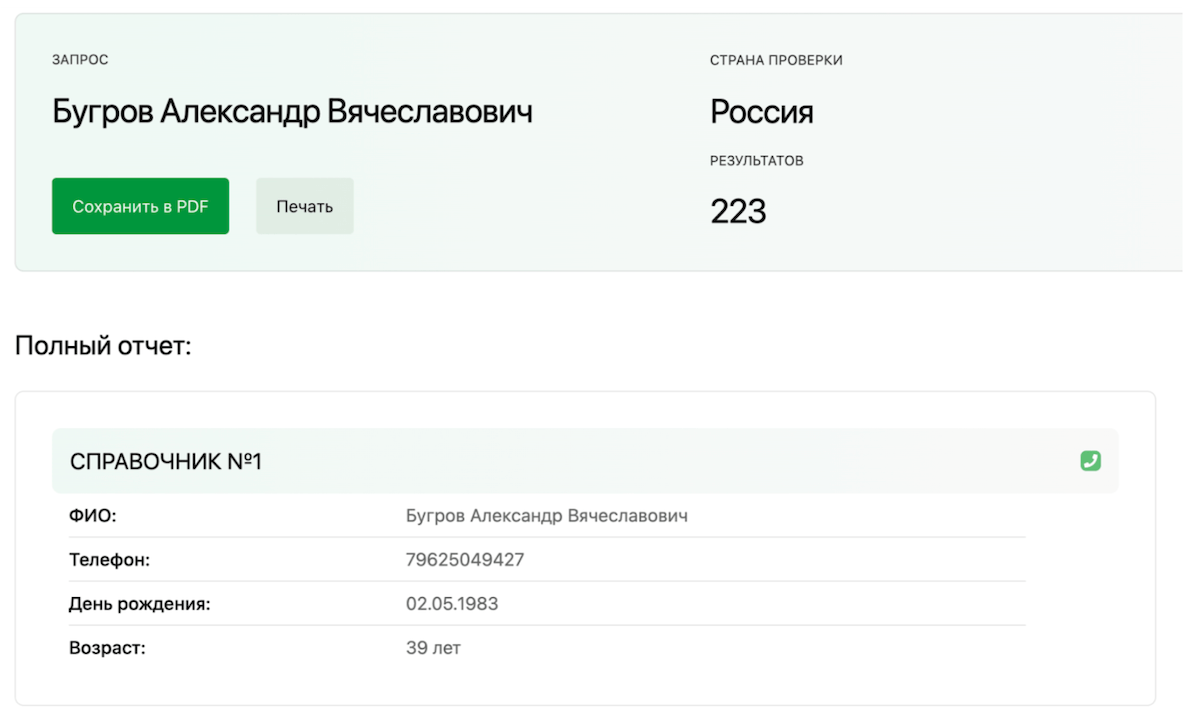Click the green phone icon in Справочник №1
This screenshot has width=1200, height=721.
tap(1090, 461)
